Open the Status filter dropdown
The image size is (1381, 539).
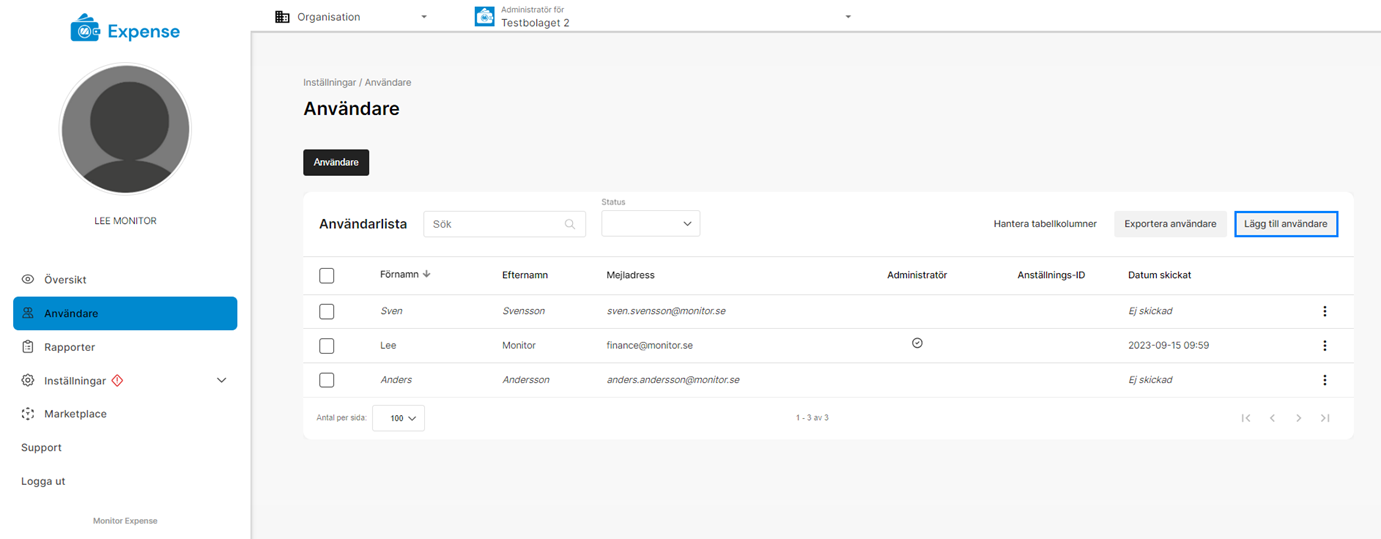coord(650,224)
